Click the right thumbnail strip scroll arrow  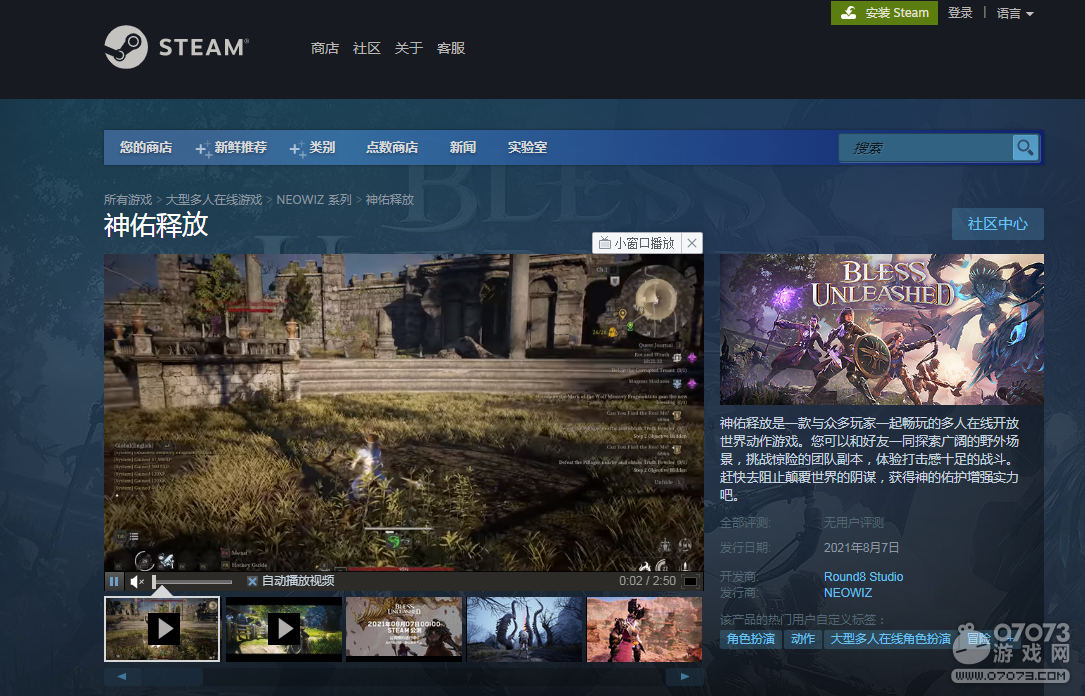685,676
